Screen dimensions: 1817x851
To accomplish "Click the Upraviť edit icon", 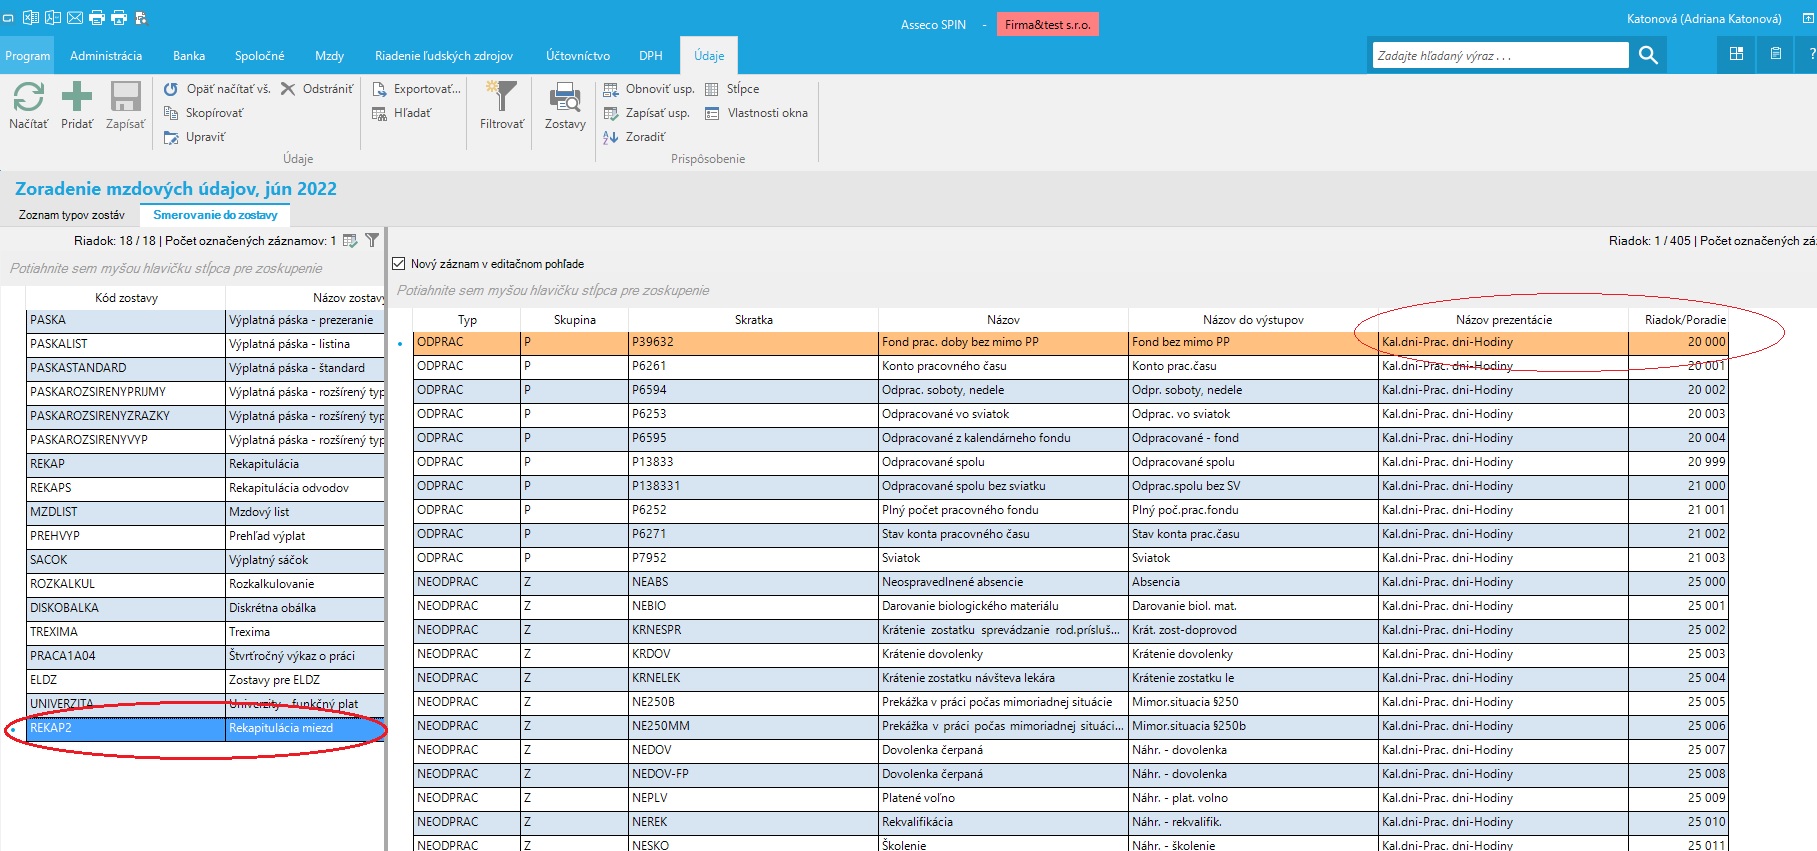I will [x=171, y=137].
